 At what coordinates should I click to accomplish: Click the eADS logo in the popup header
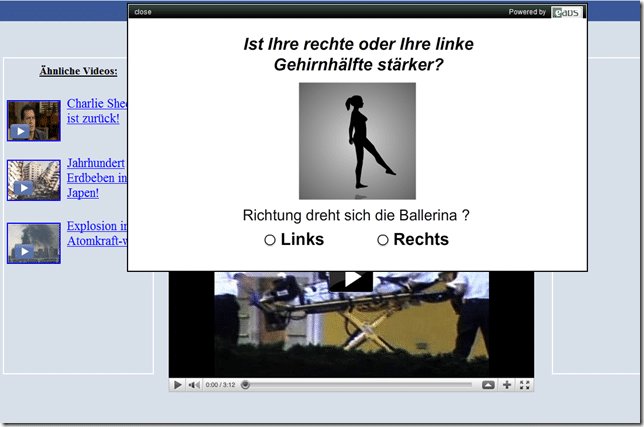566,12
